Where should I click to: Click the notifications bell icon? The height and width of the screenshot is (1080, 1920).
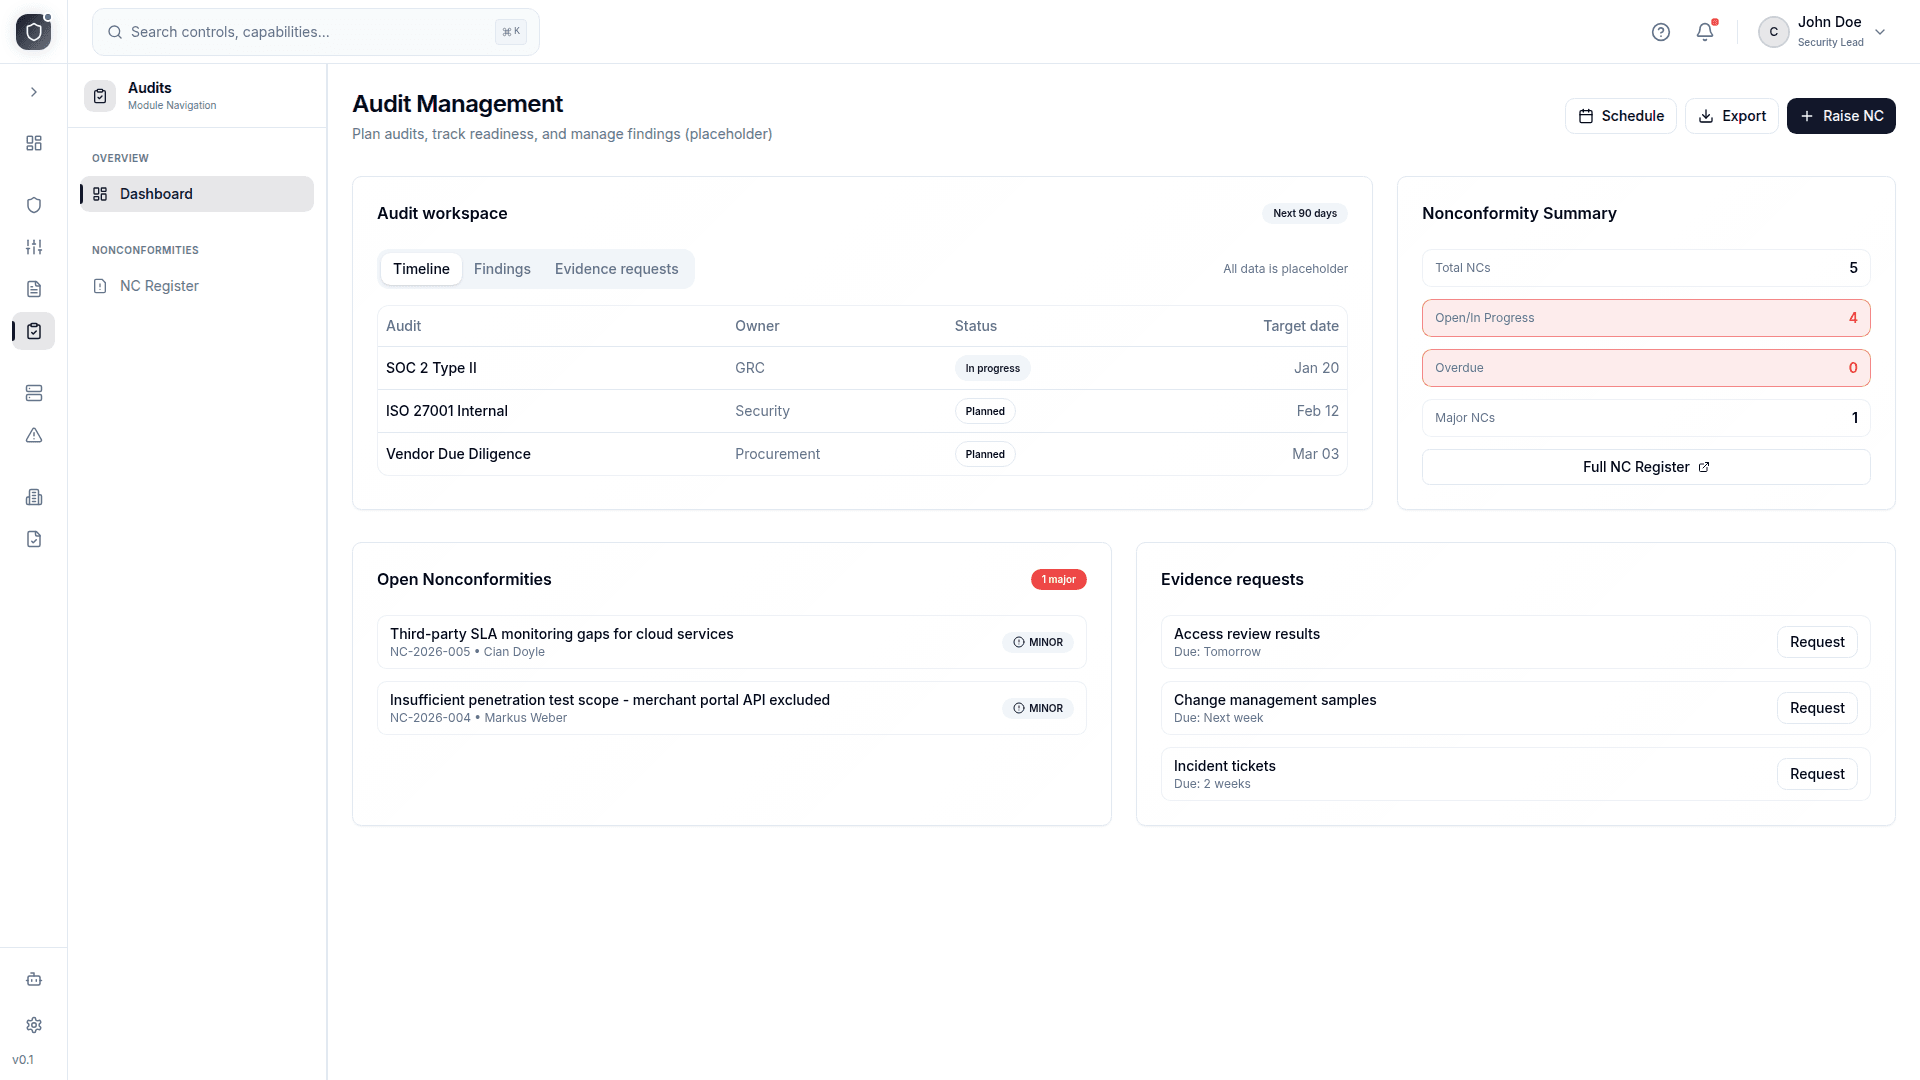[x=1704, y=31]
